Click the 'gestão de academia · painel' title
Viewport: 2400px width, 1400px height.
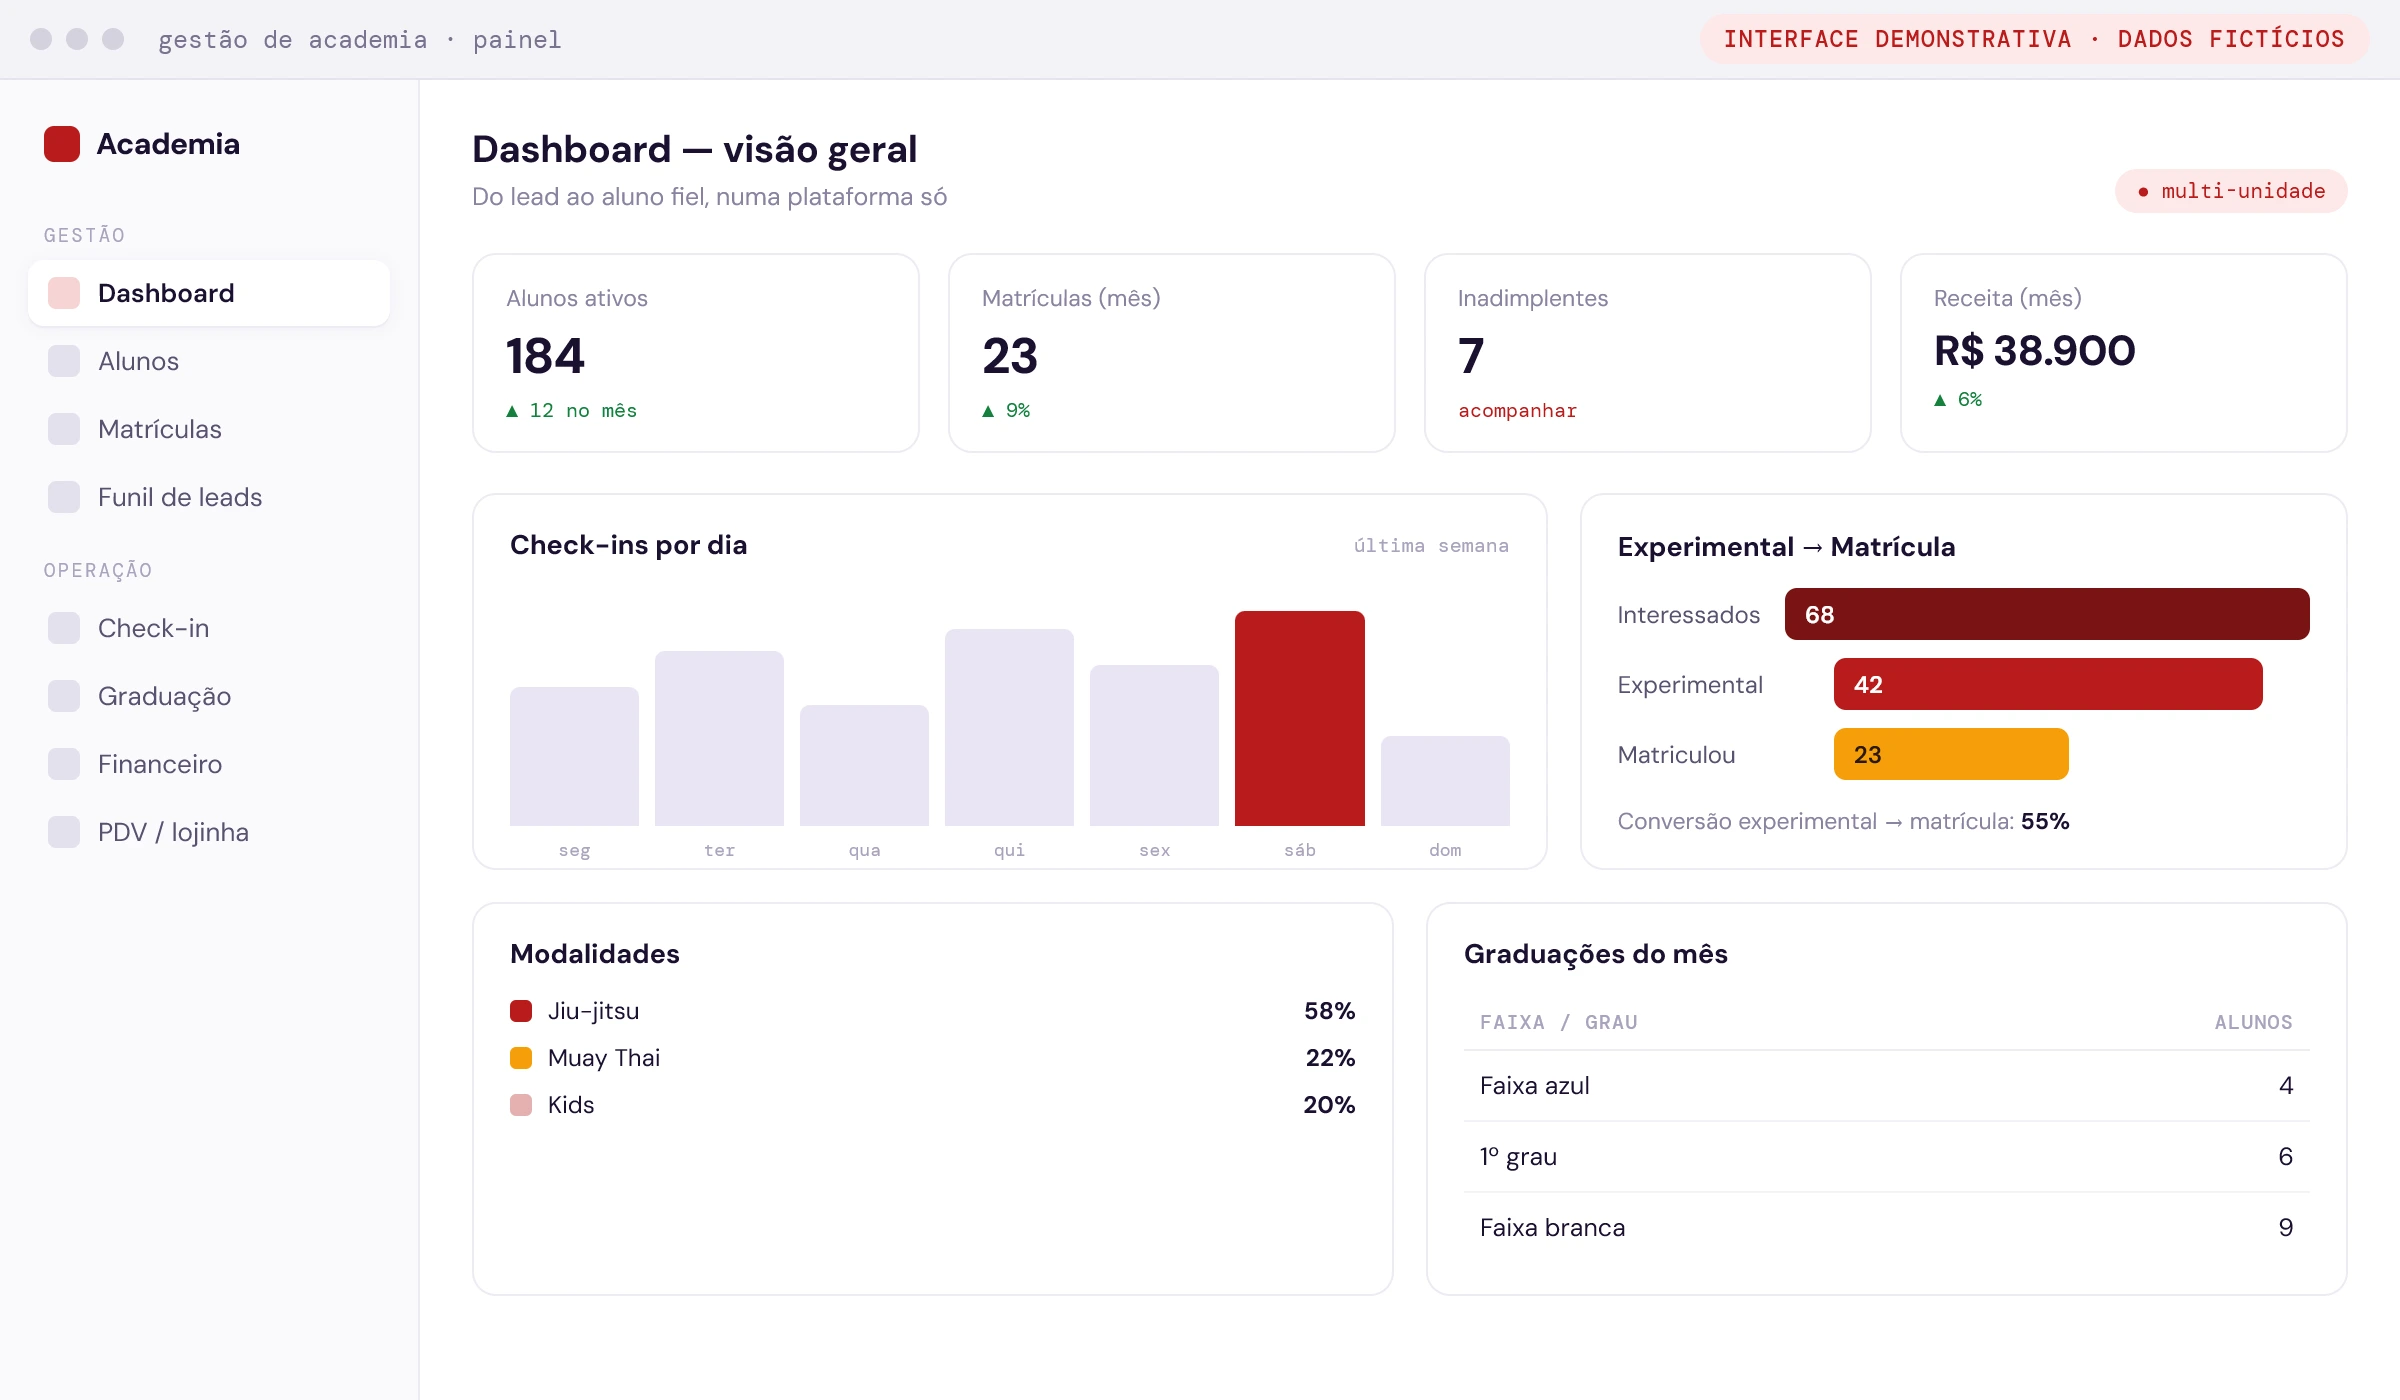(x=360, y=40)
